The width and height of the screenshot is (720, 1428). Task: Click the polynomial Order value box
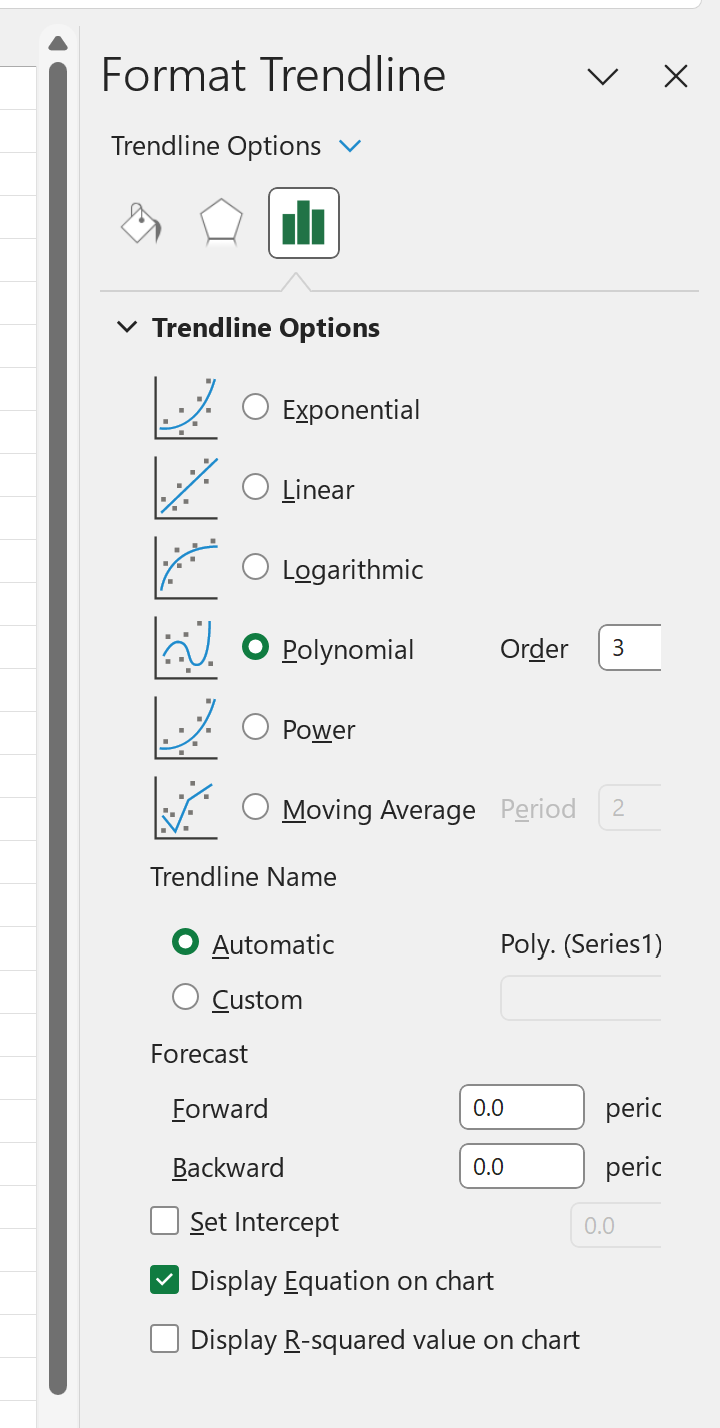coord(630,648)
